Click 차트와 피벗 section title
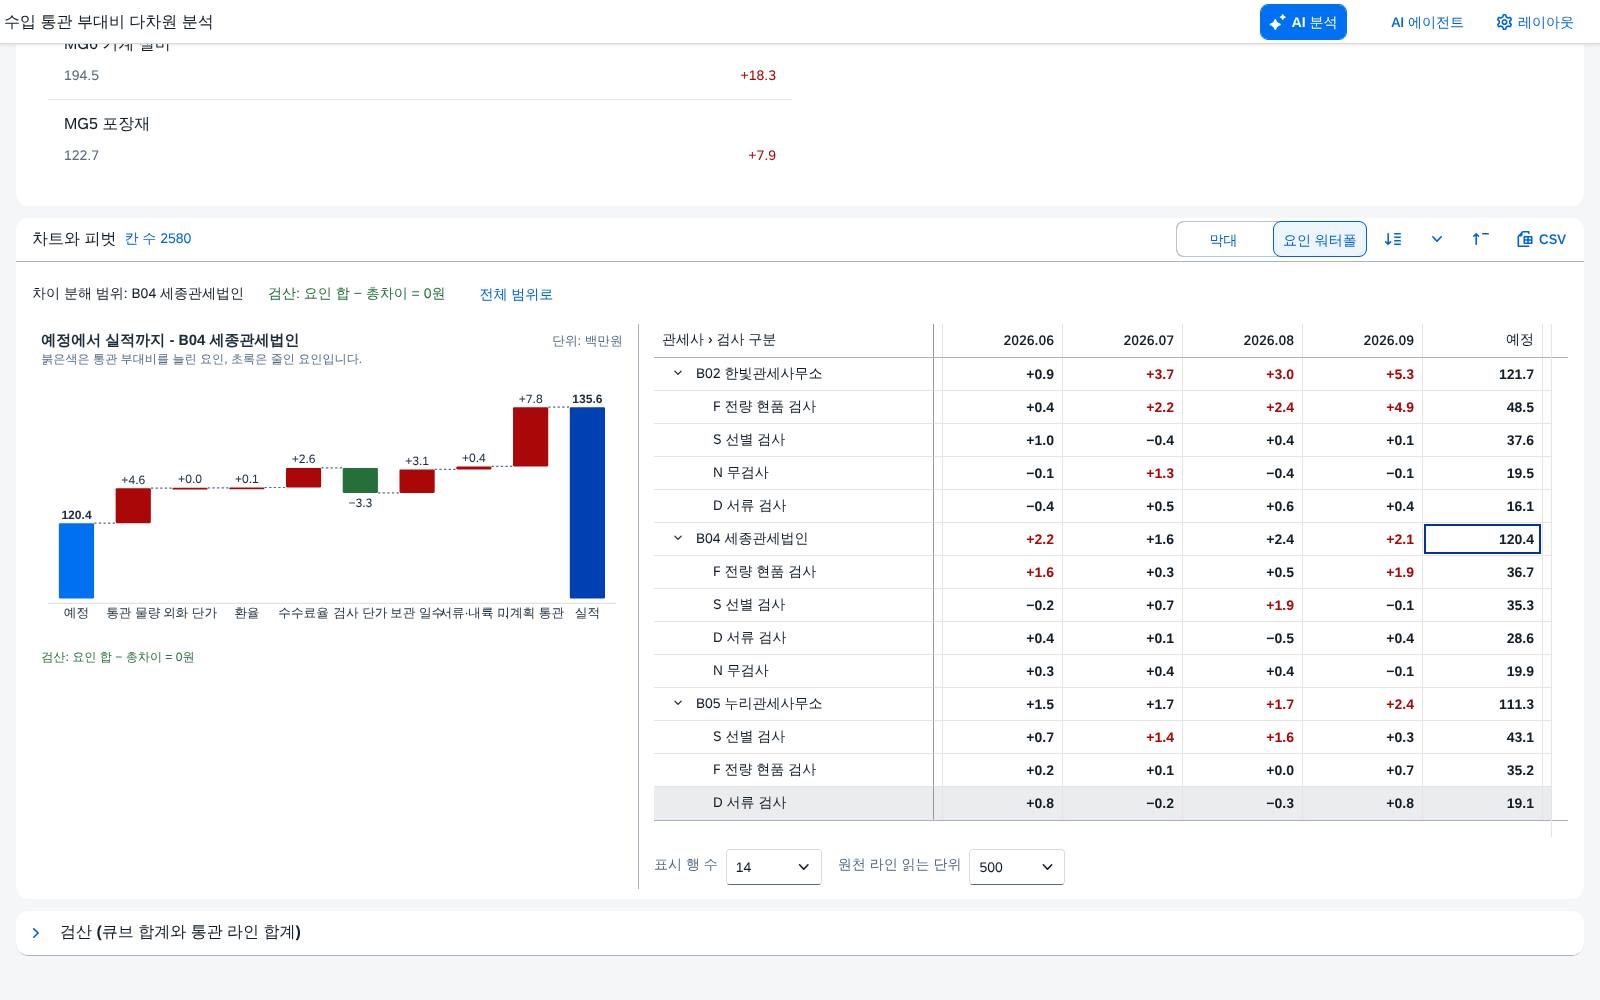Image resolution: width=1600 pixels, height=1000 pixels. 74,238
